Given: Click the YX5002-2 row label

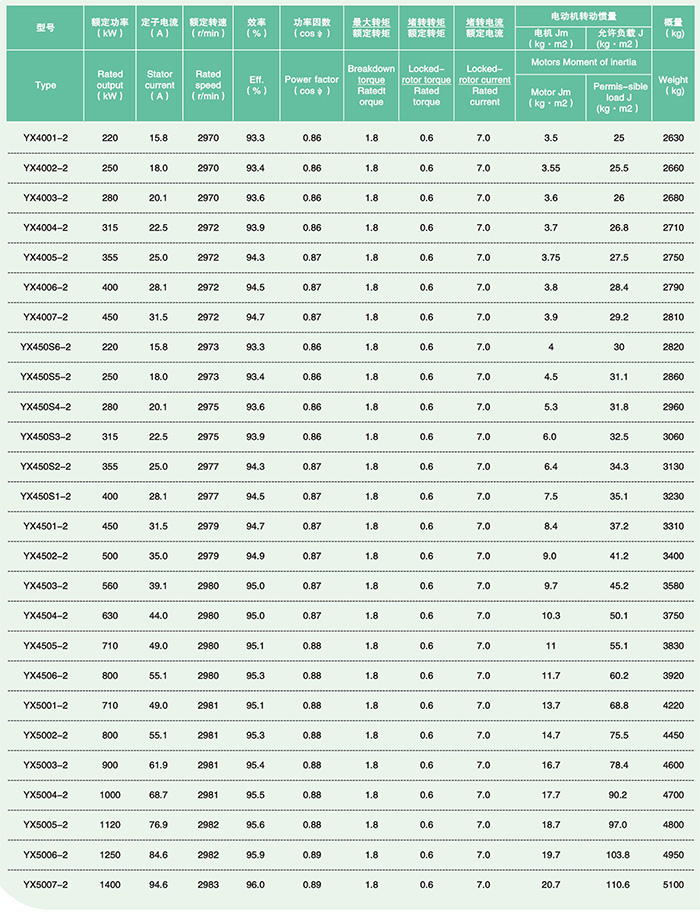Looking at the screenshot, I should [x=45, y=735].
